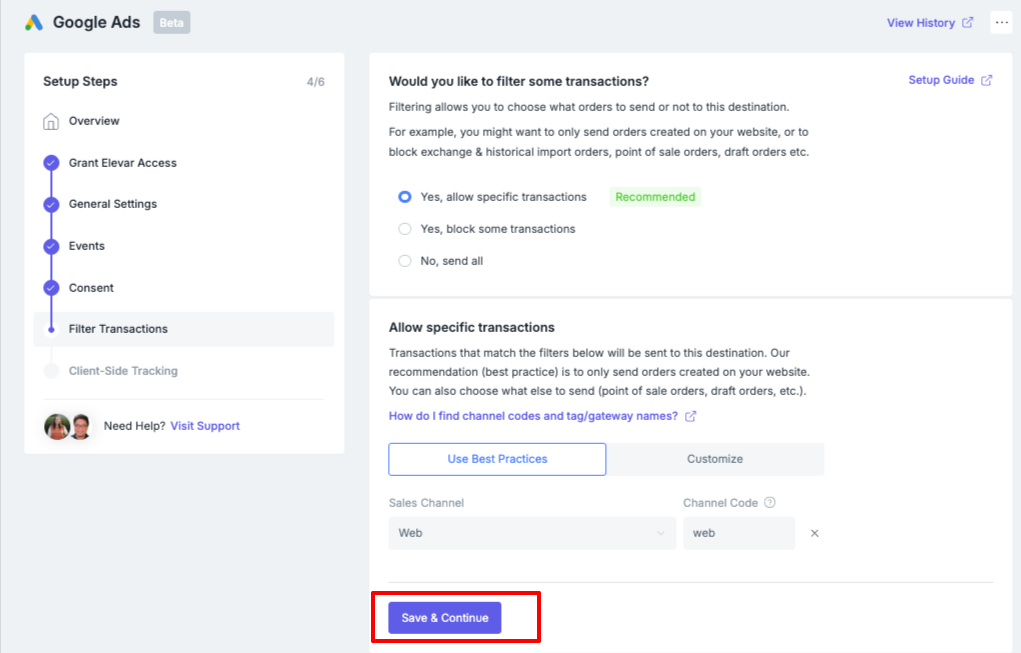
Task: Open the three-dot more options menu
Action: pyautogui.click(x=1001, y=23)
